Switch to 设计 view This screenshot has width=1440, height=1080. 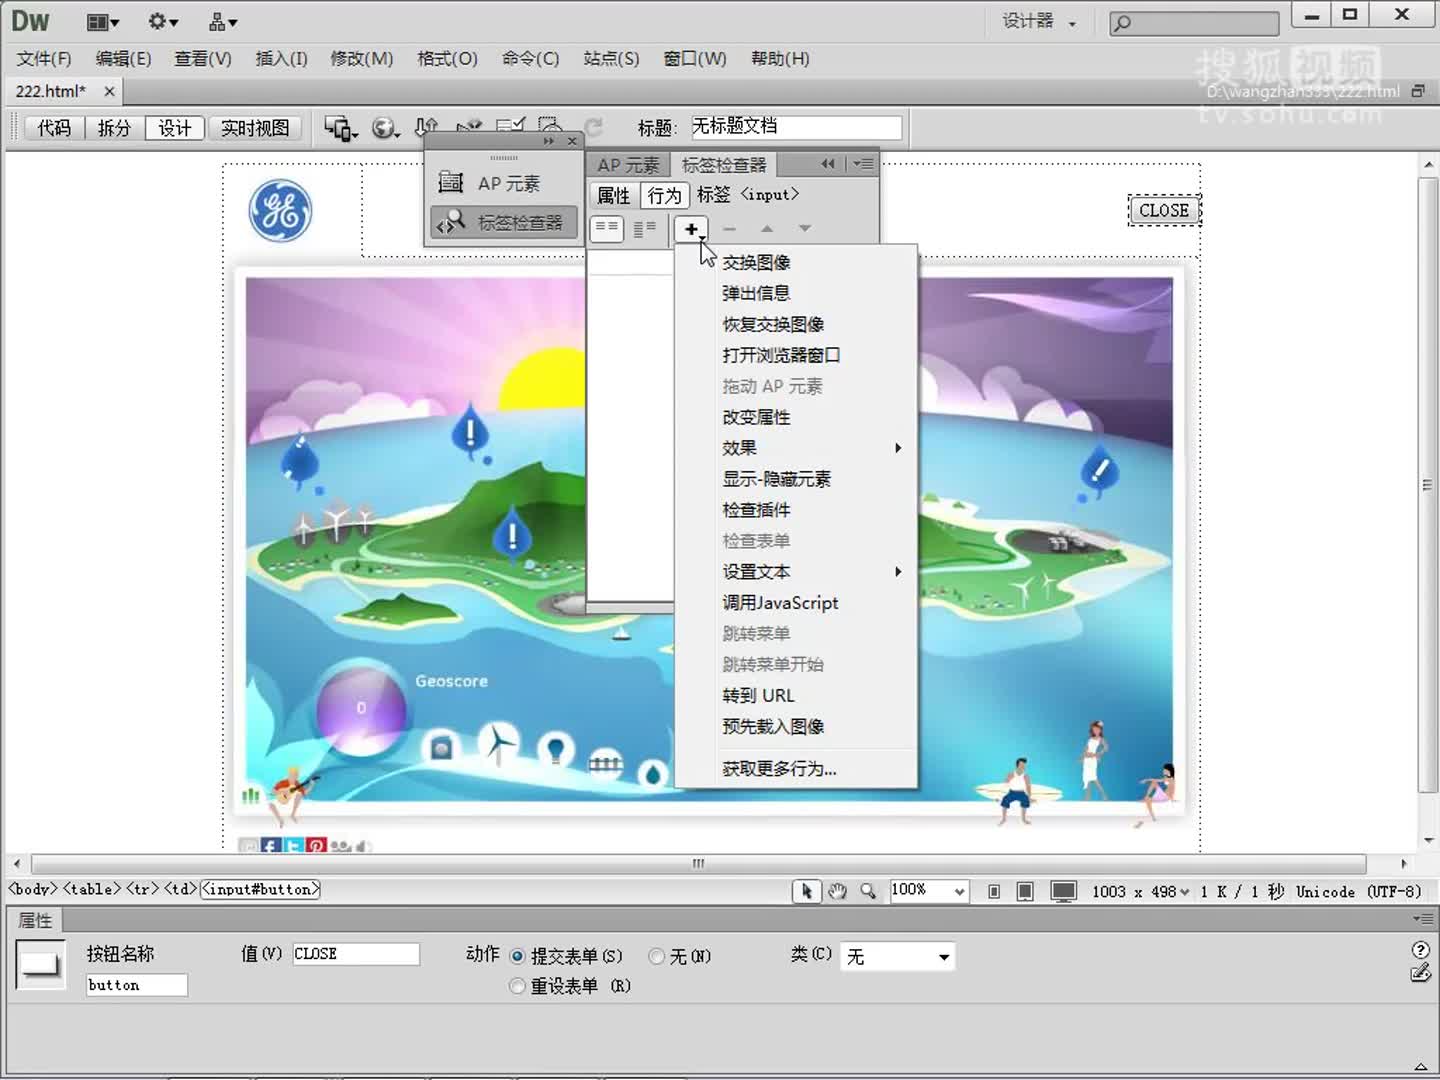tap(175, 128)
